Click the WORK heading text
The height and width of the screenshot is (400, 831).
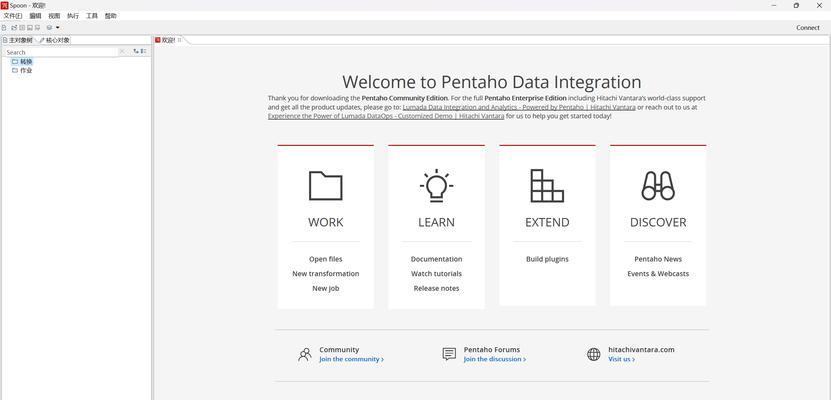click(325, 222)
